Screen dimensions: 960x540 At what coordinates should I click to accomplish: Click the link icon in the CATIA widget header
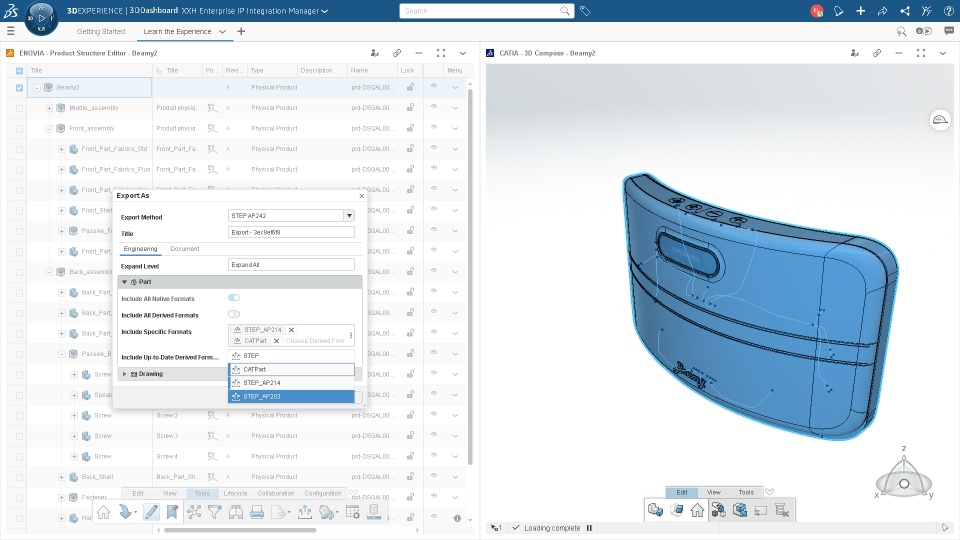point(877,53)
